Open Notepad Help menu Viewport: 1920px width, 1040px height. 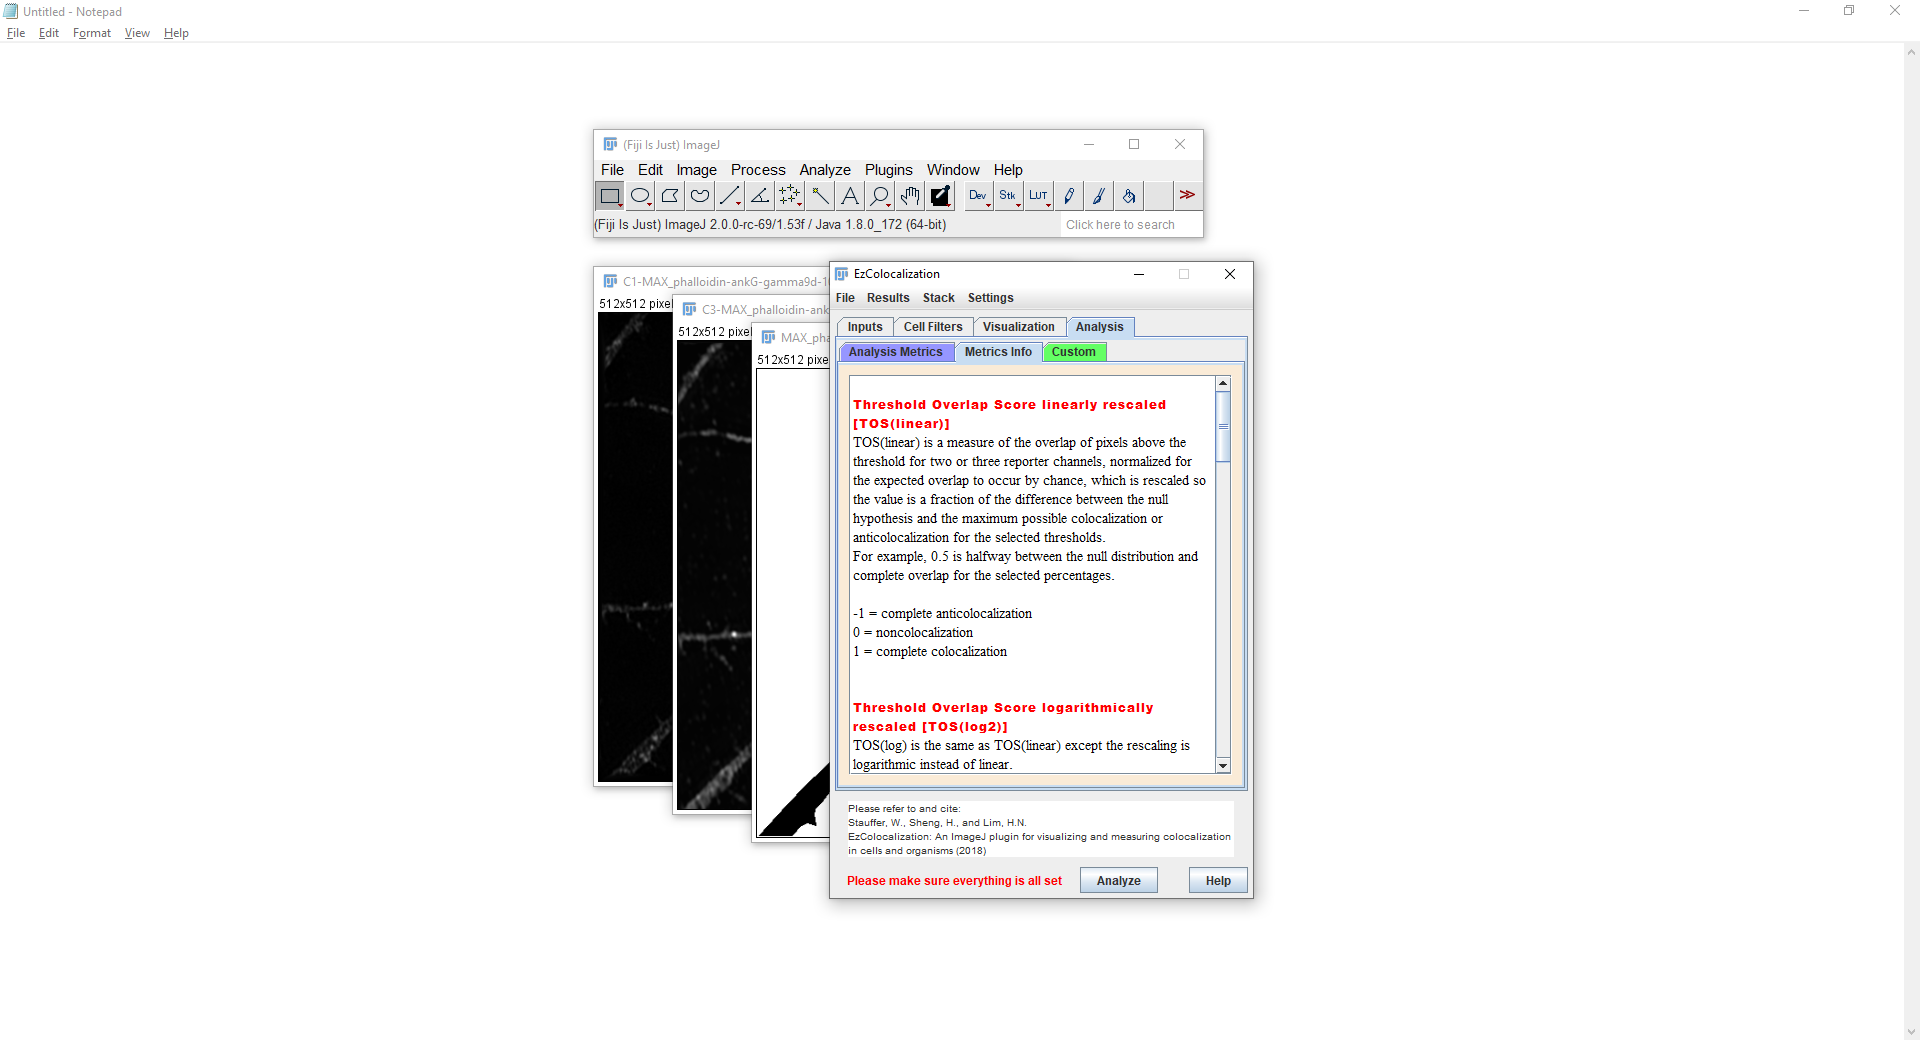(x=176, y=33)
